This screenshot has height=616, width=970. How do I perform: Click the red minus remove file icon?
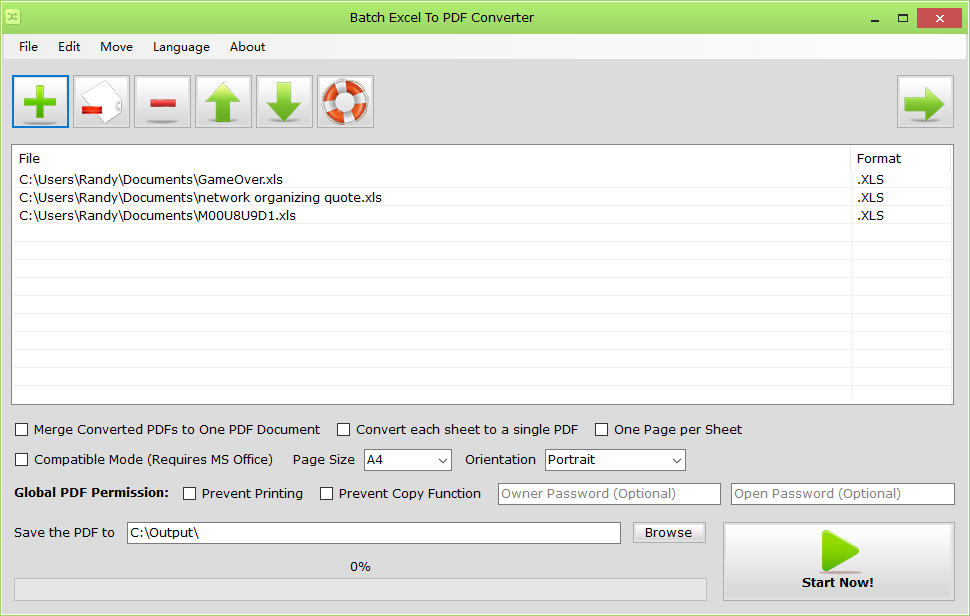[x=163, y=101]
